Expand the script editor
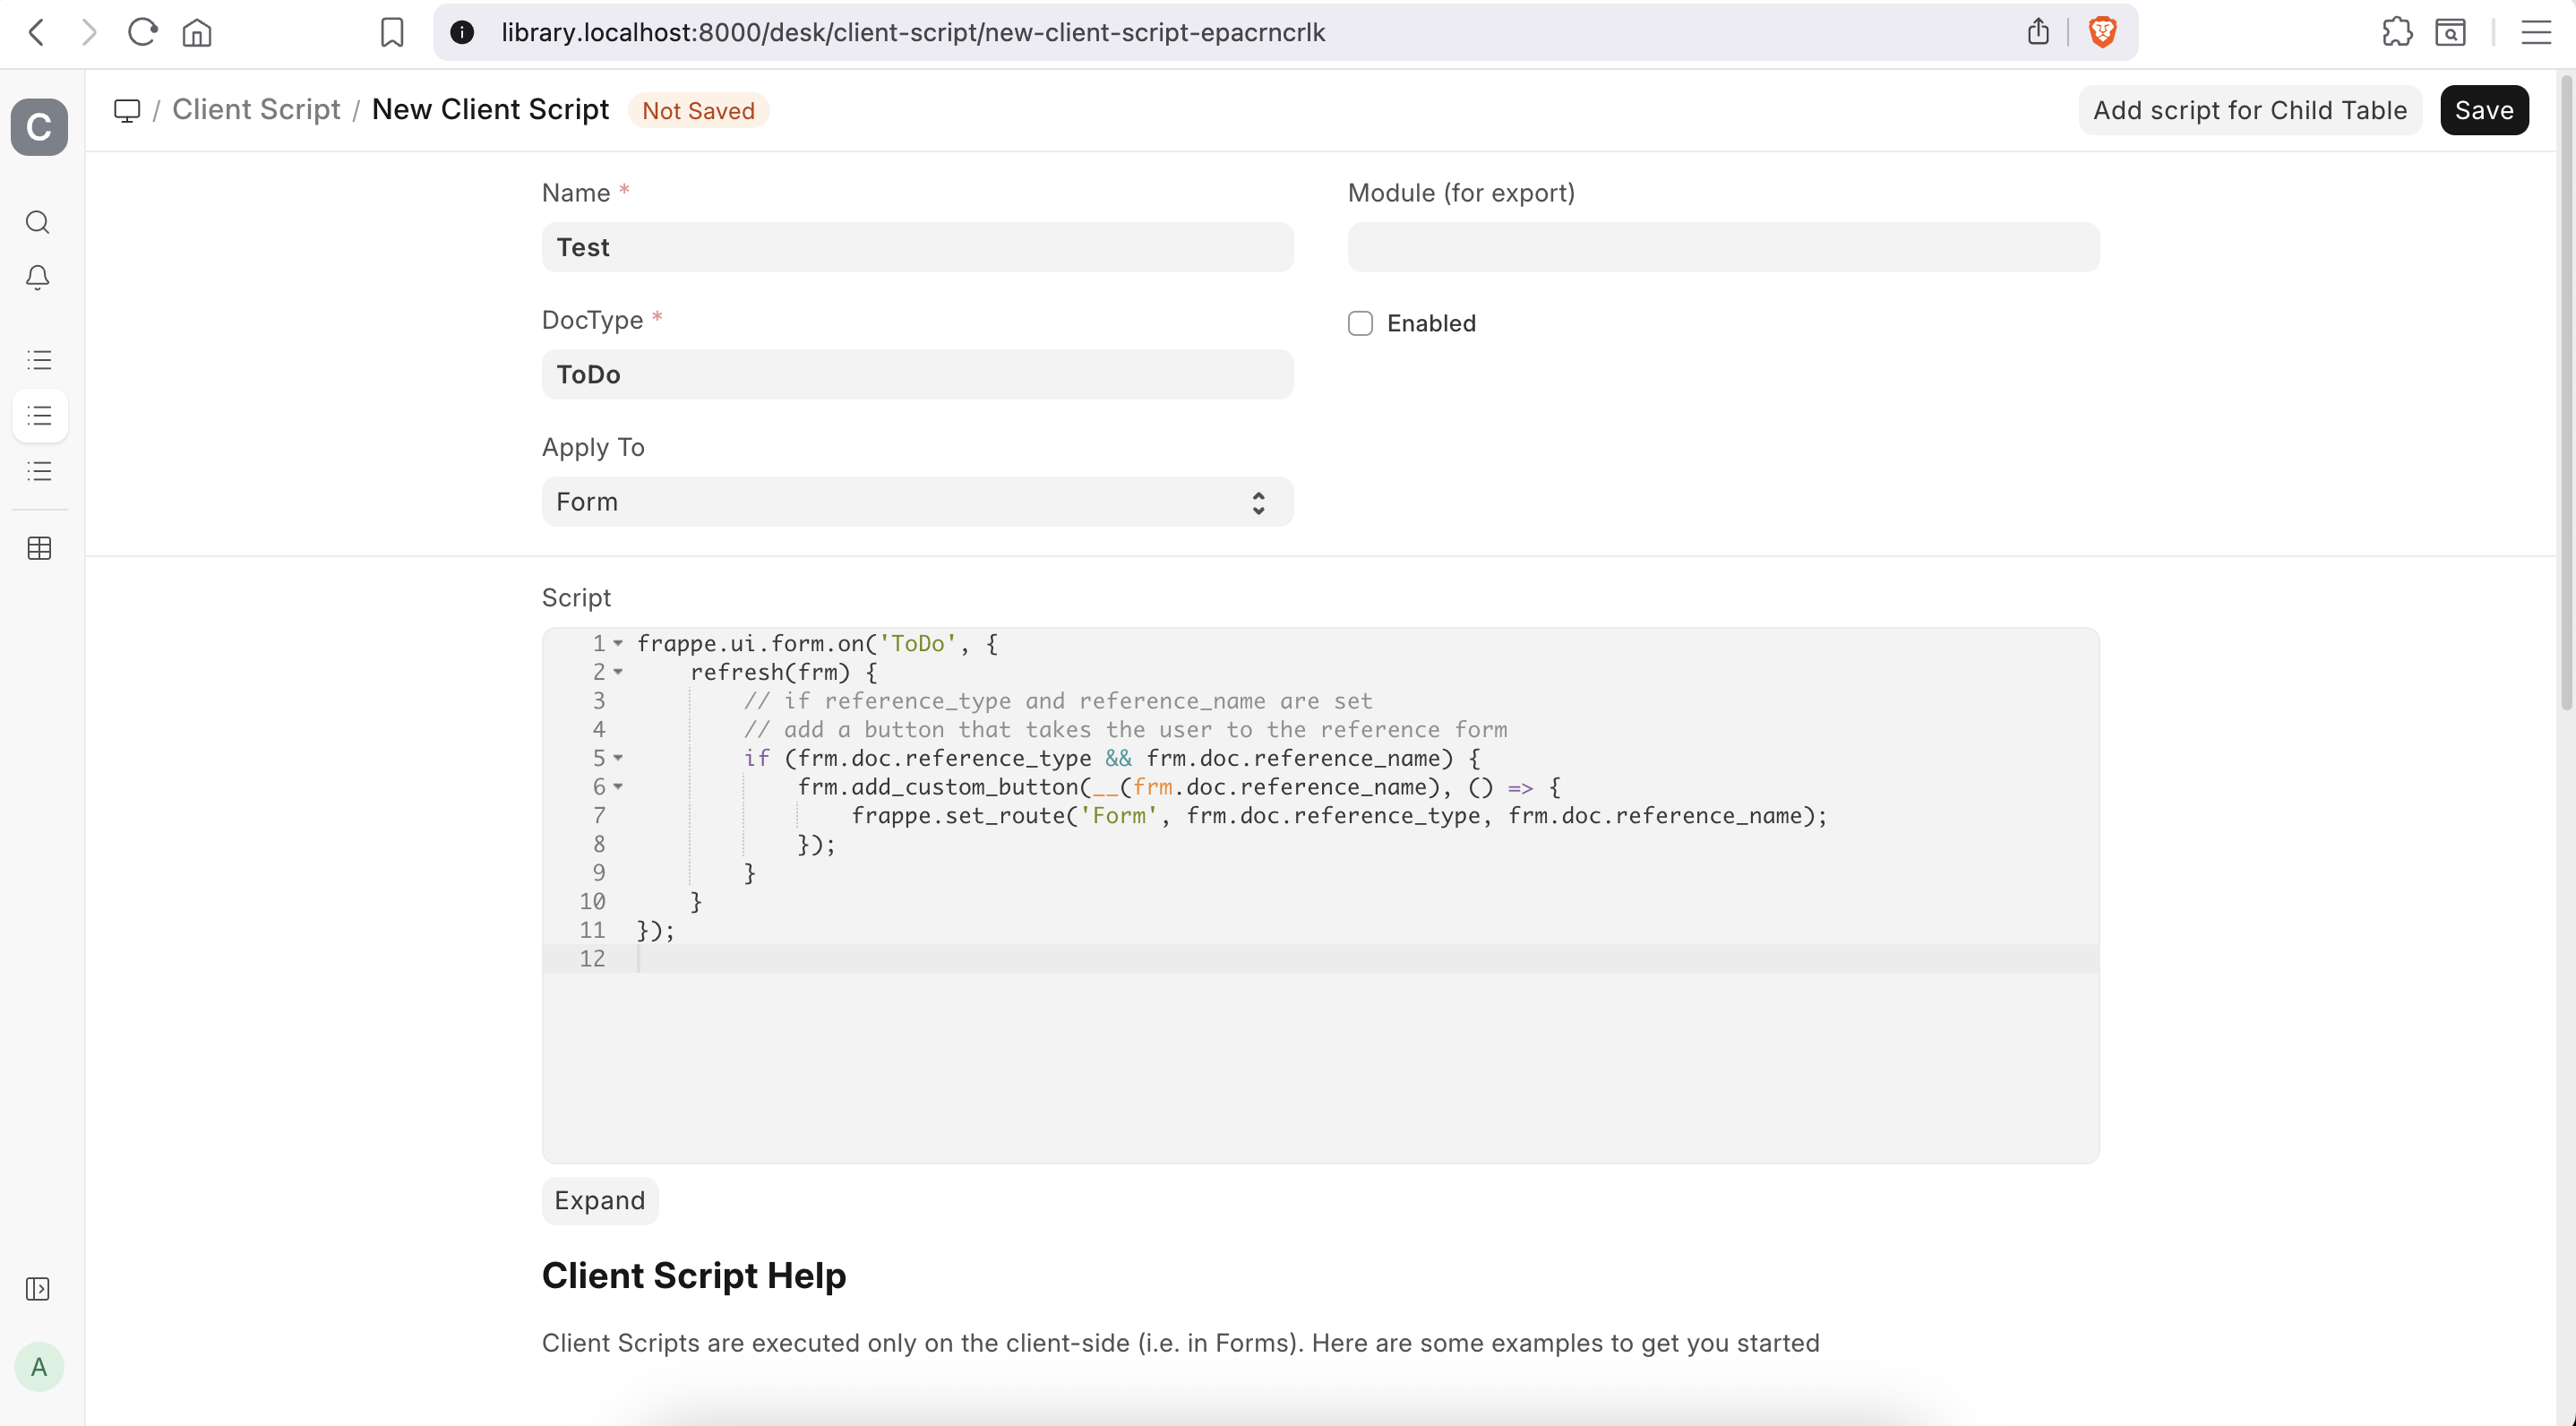The image size is (2576, 1426). coord(599,1200)
